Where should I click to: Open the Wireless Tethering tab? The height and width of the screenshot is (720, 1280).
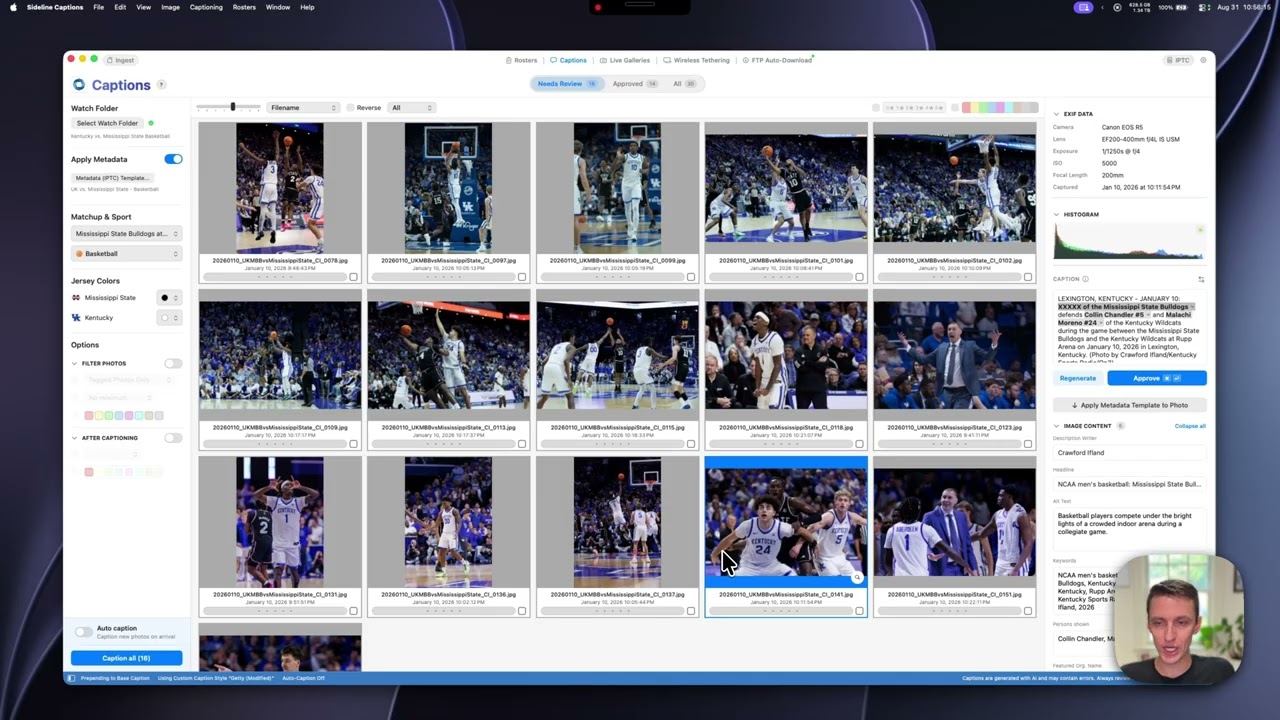coord(696,60)
